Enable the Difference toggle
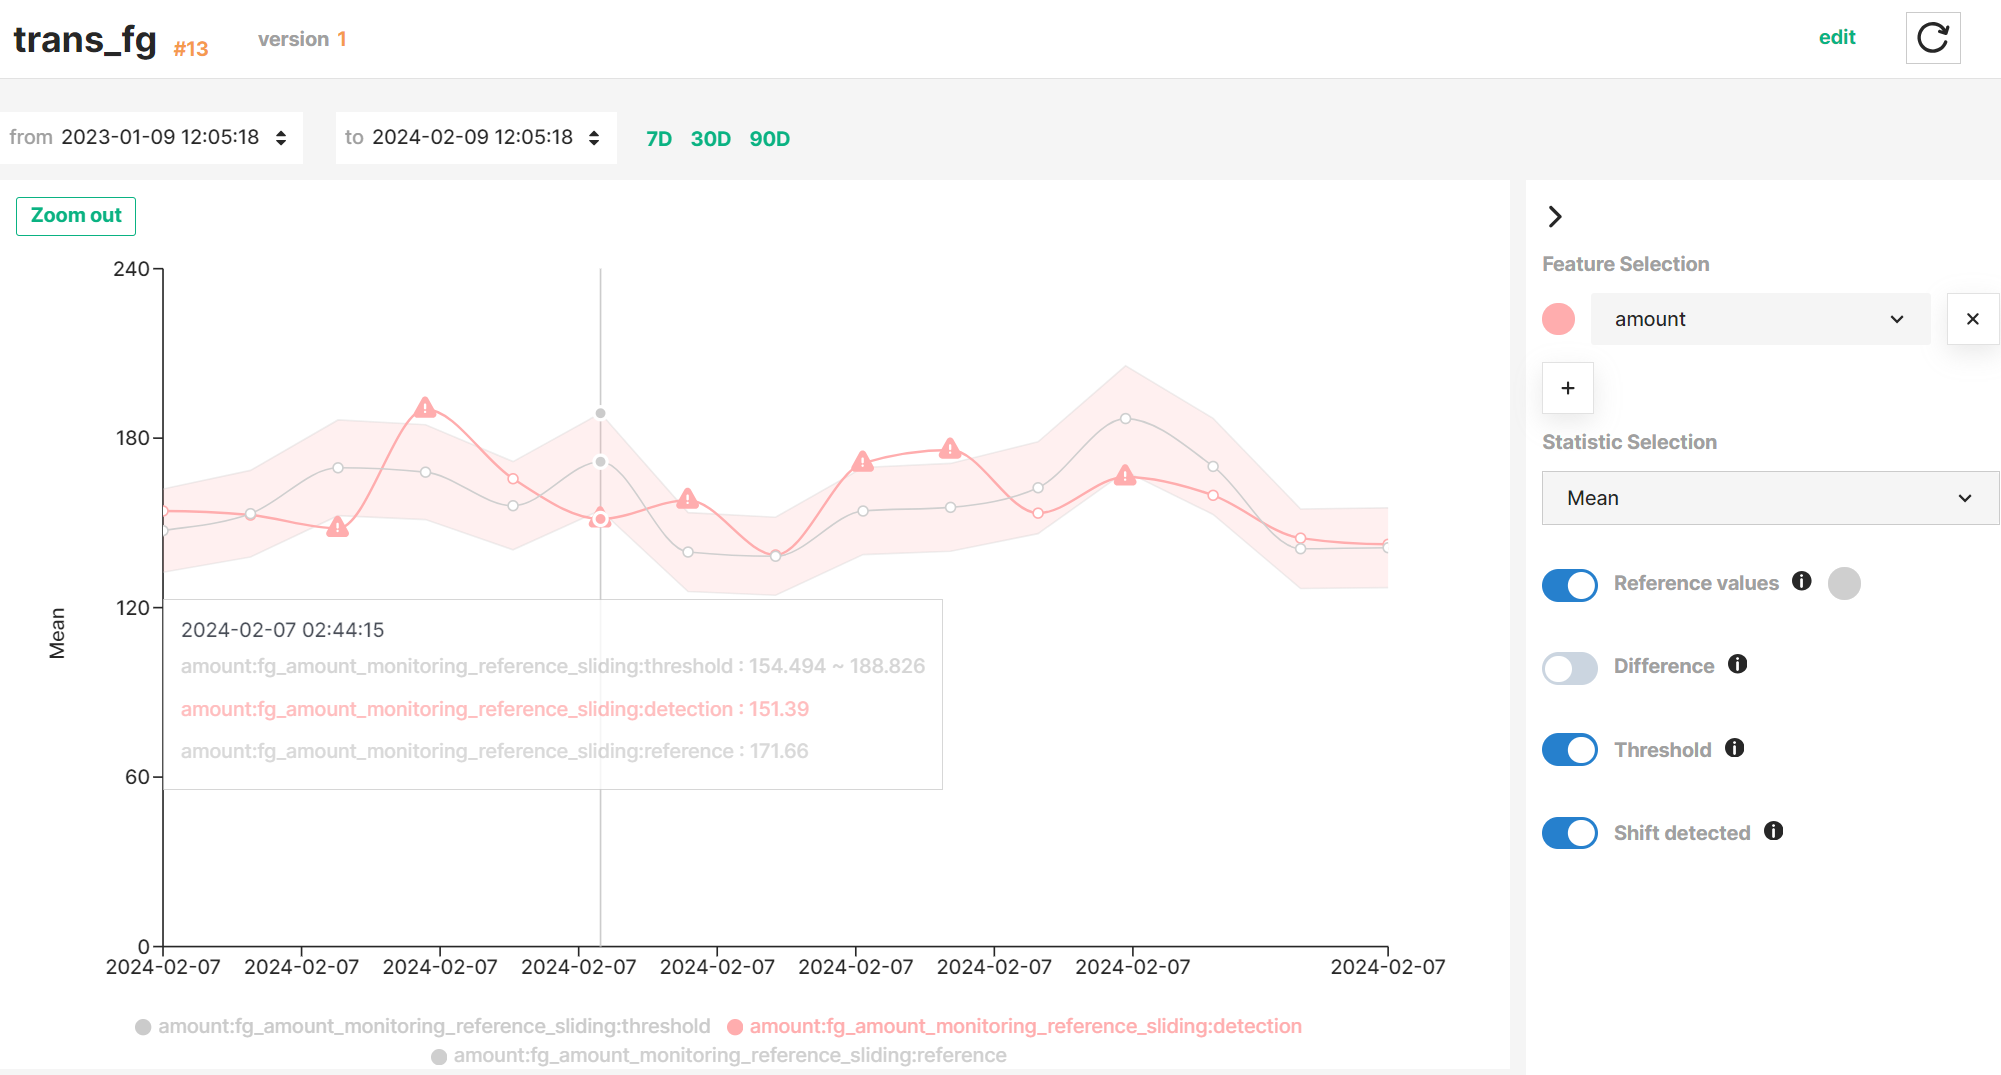Image resolution: width=2001 pixels, height=1075 pixels. click(1569, 667)
